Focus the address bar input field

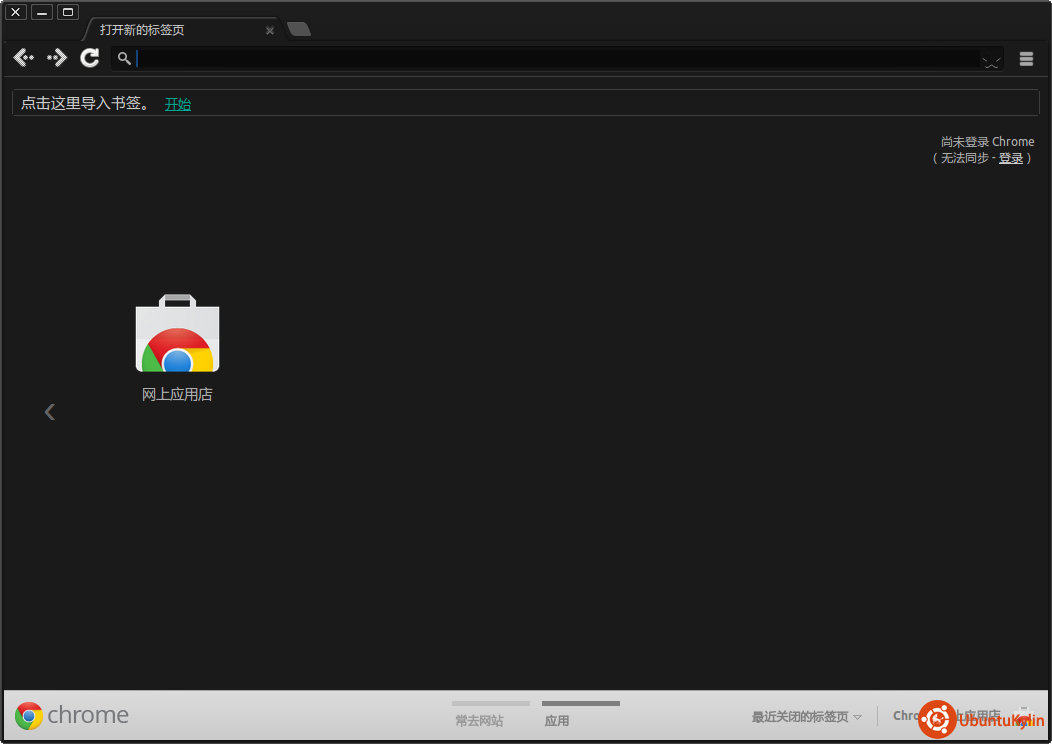click(x=550, y=59)
